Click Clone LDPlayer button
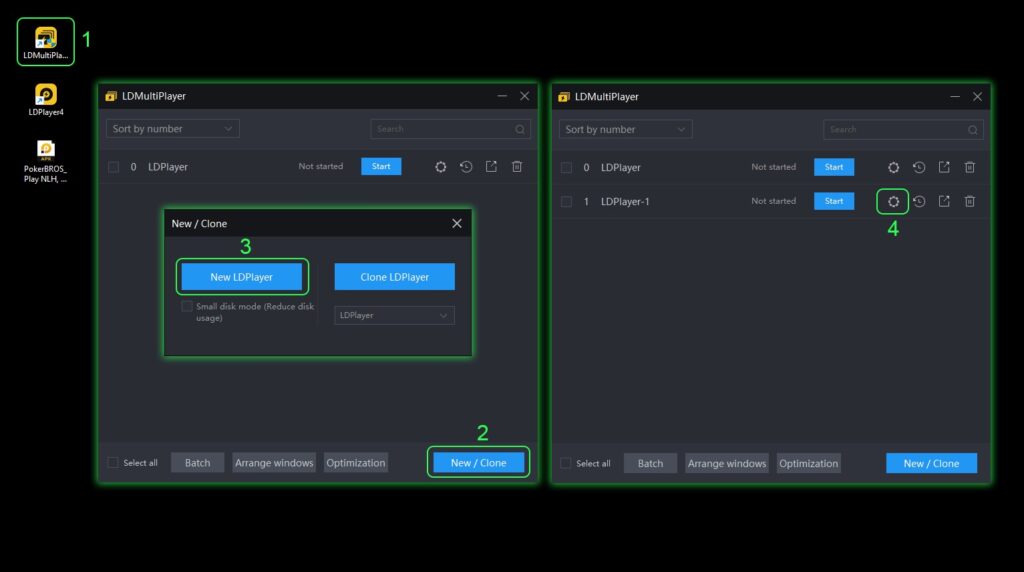The width and height of the screenshot is (1024, 572). coord(394,277)
